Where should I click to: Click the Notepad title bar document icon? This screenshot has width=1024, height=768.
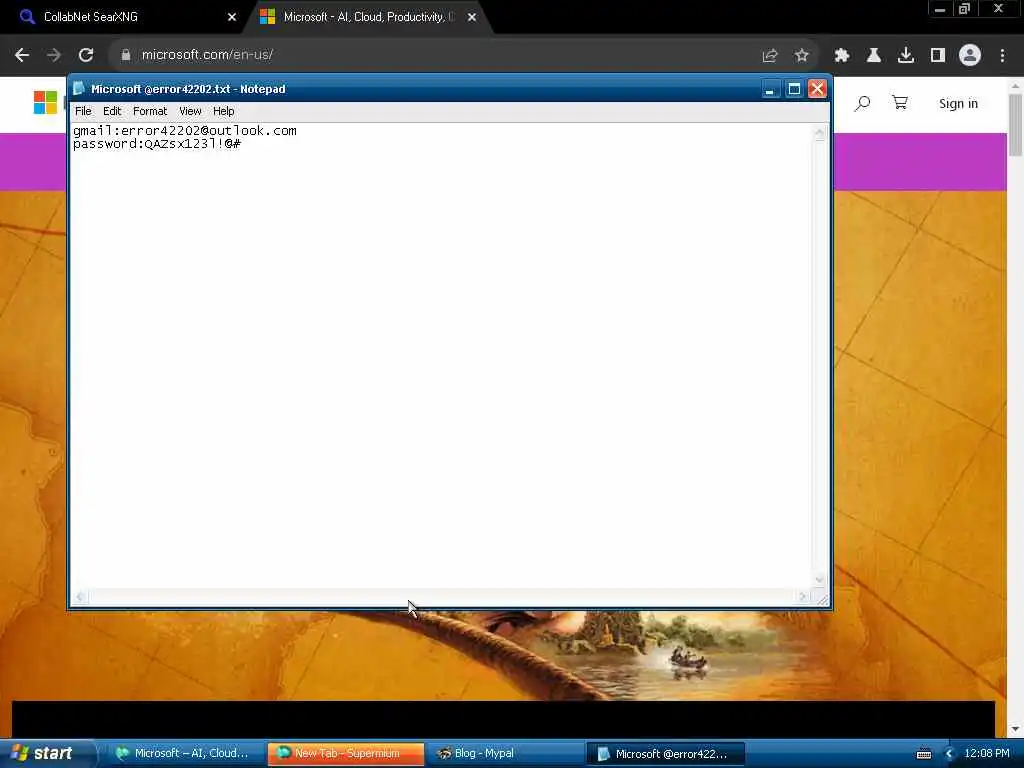(79, 88)
